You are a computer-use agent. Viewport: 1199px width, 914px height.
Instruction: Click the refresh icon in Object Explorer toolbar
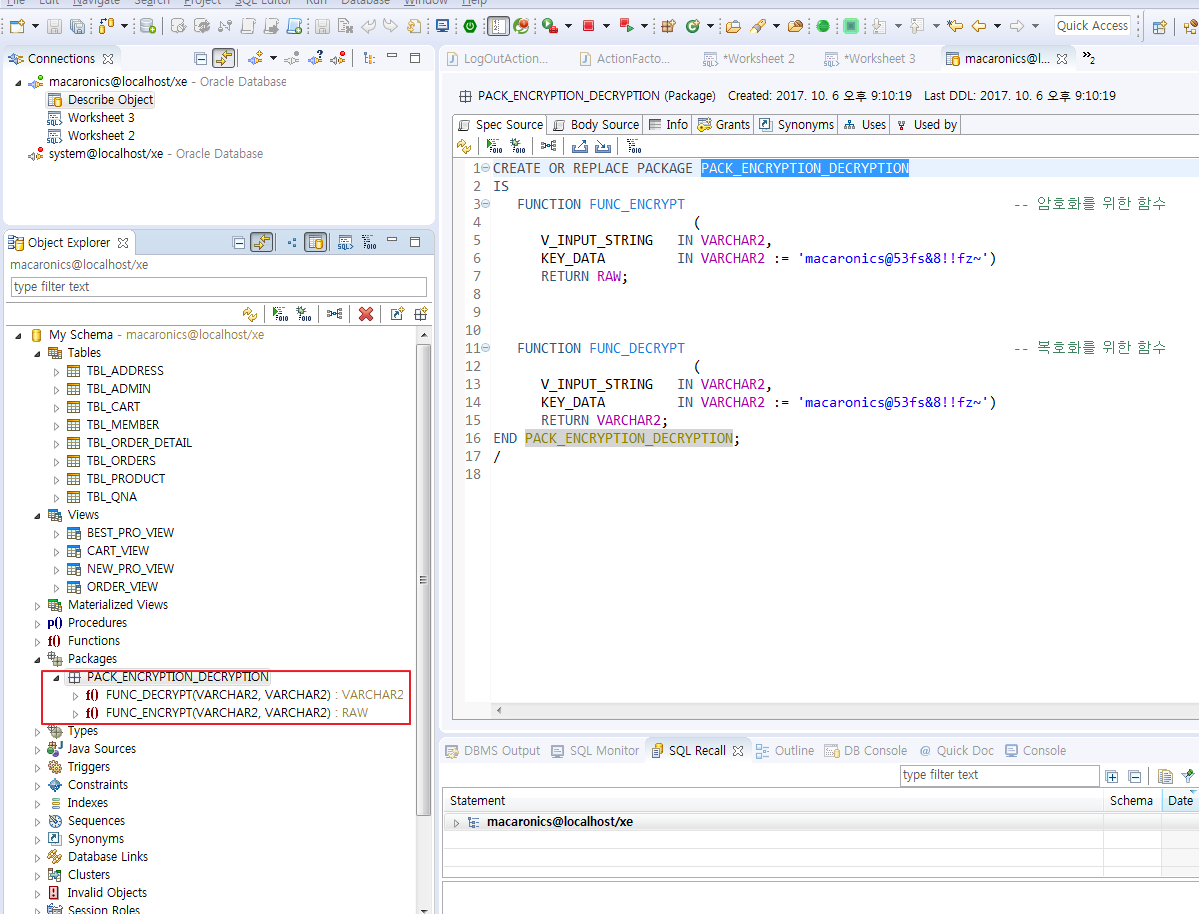point(250,314)
